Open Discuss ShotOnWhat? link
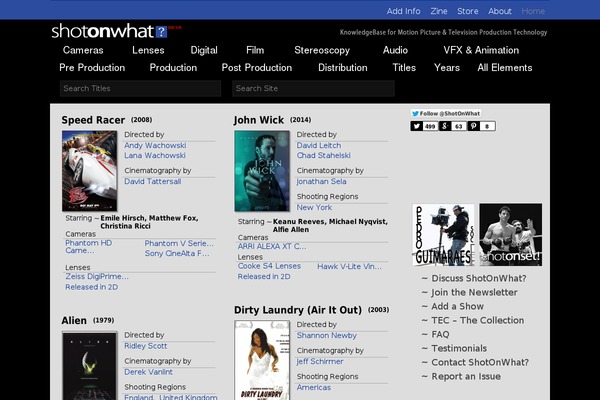 pos(478,278)
